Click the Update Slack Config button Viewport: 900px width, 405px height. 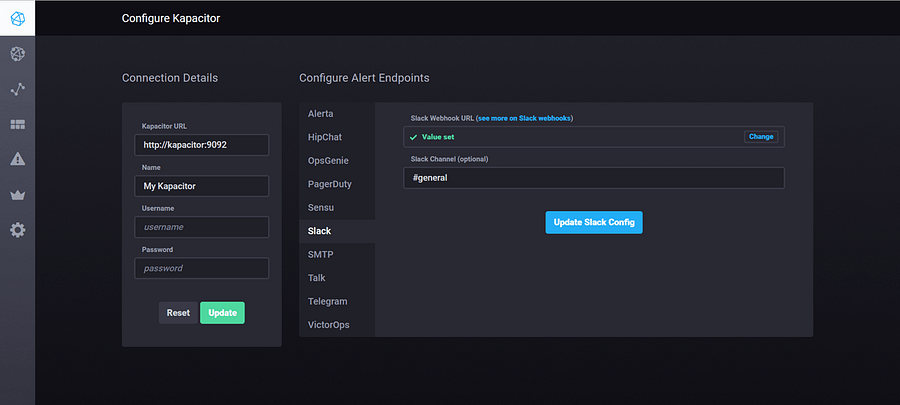point(594,222)
